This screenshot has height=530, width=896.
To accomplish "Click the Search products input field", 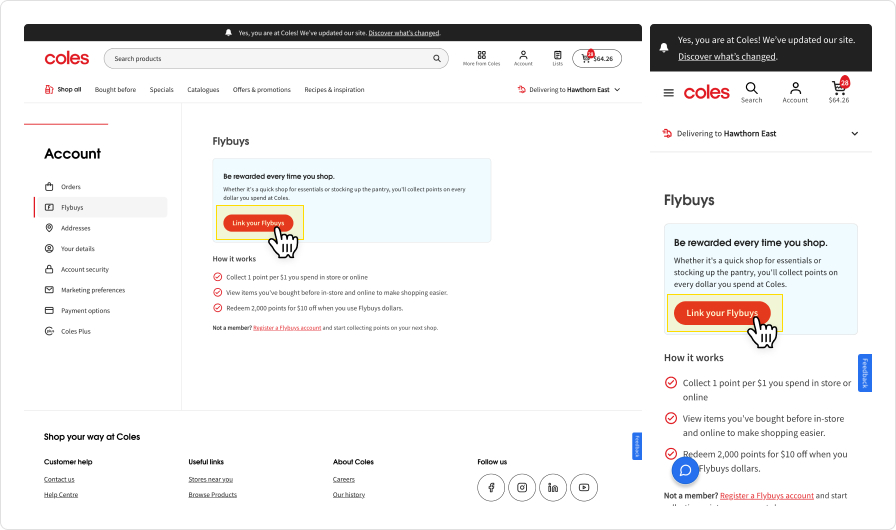I will pos(276,58).
